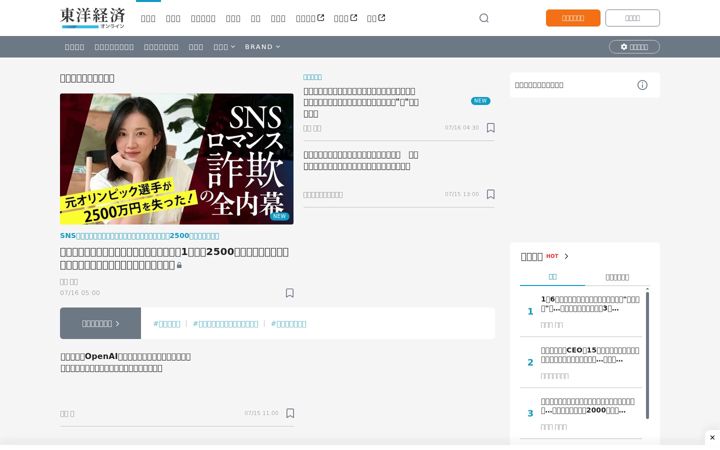Follow the blue SNS…2500 link under the thumbnail
The width and height of the screenshot is (720, 450).
coord(140,236)
